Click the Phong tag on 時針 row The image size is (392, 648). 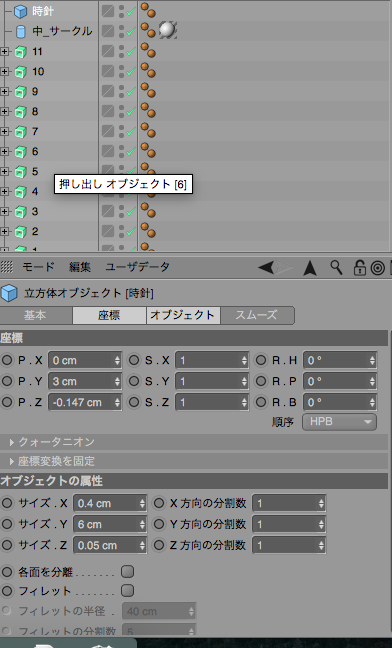(x=148, y=10)
